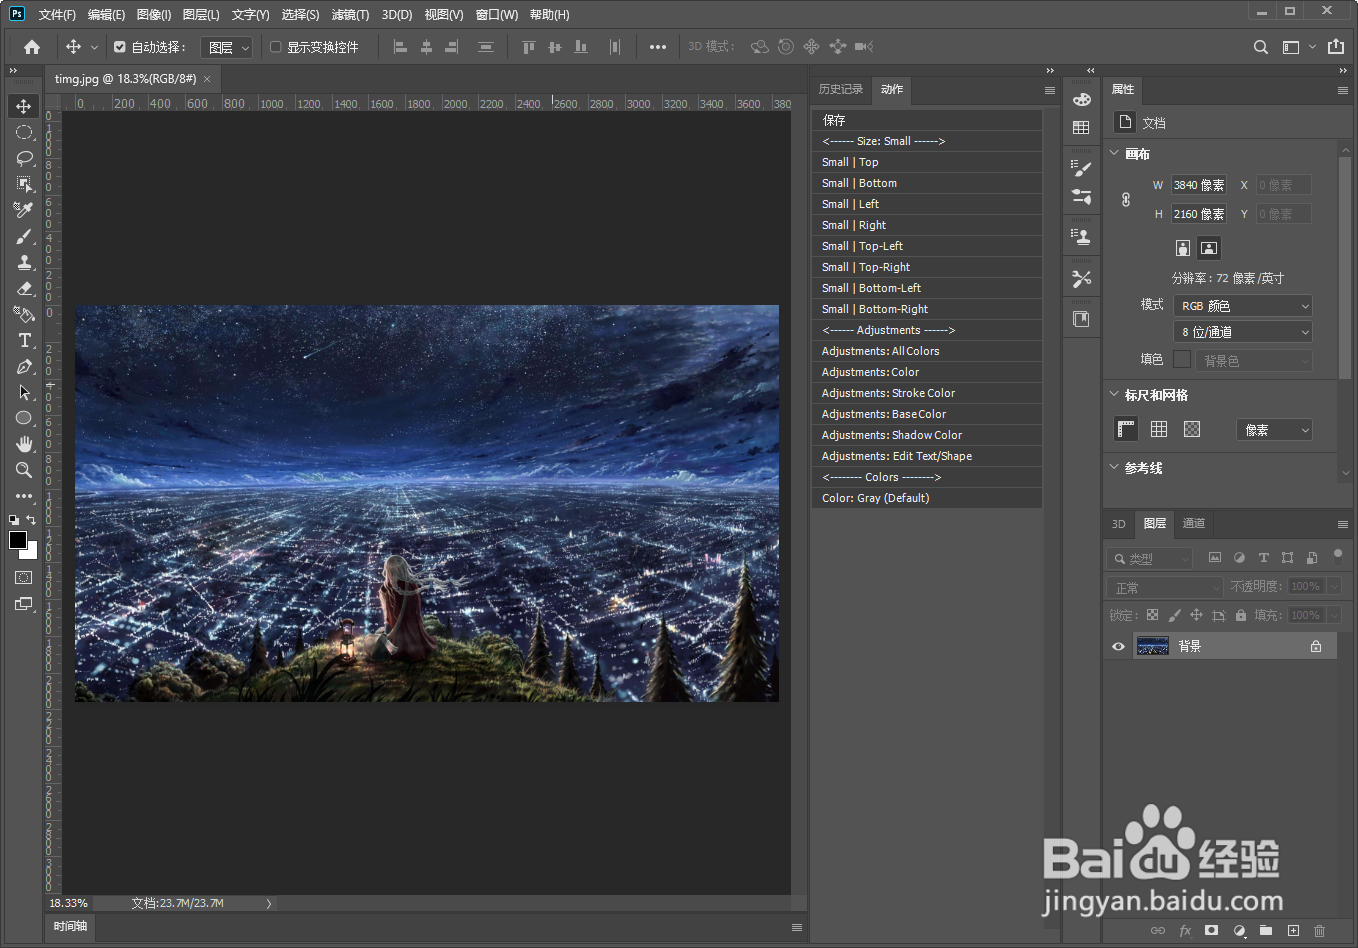
Task: Toggle layer filtering on/off switch
Action: click(1337, 556)
